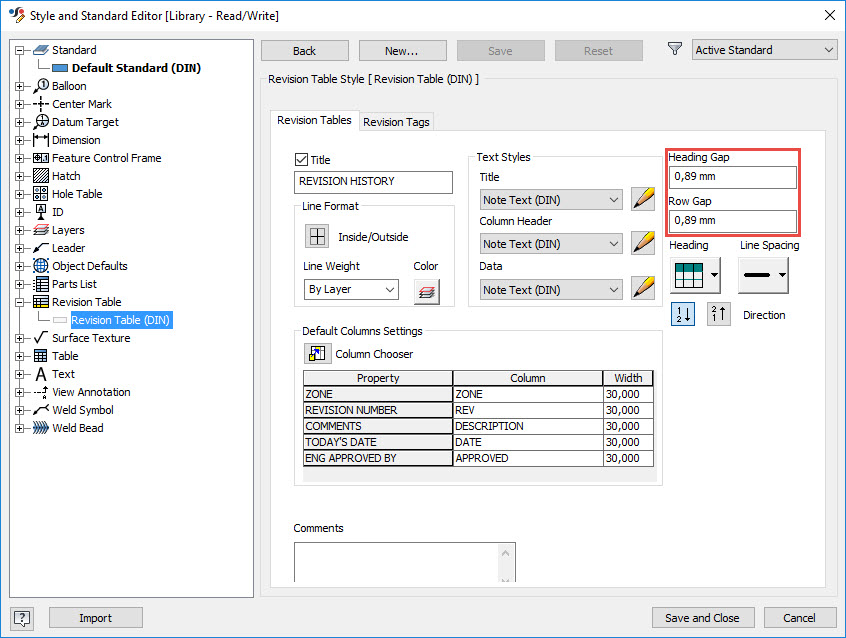
Task: Click the filter icon beside Active Standard
Action: click(x=673, y=49)
